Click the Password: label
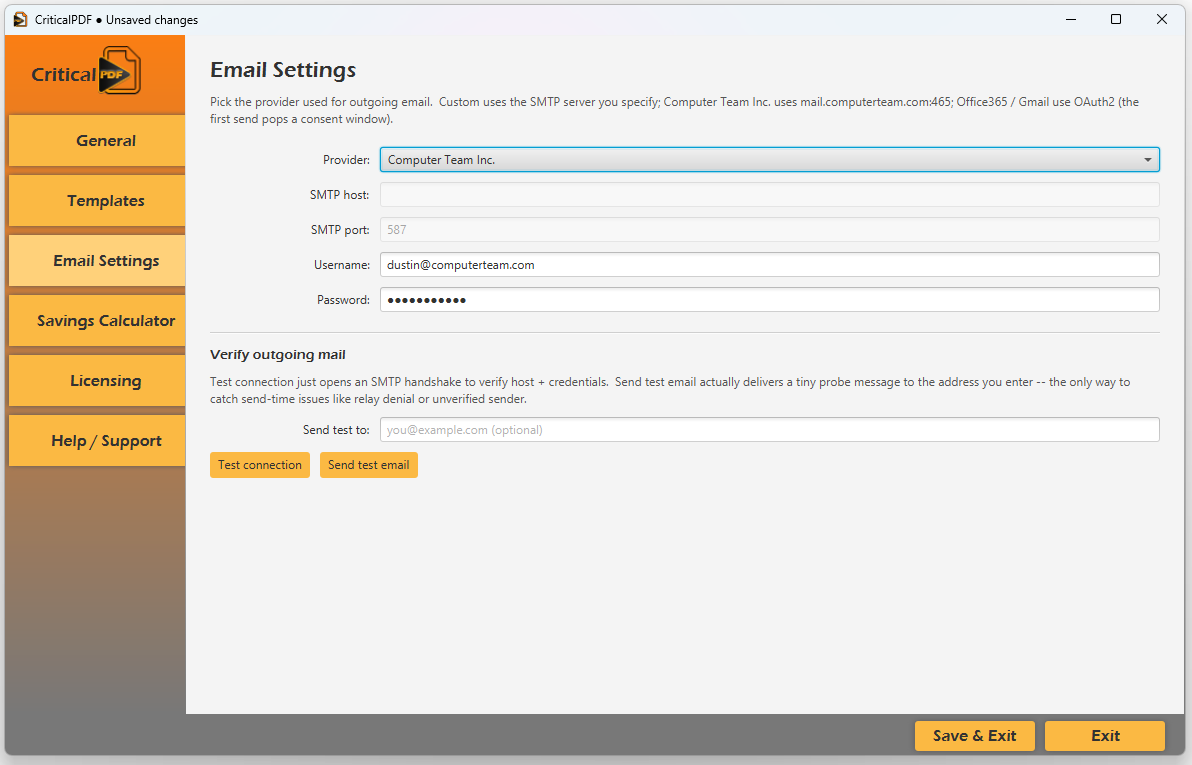This screenshot has width=1192, height=765. (343, 300)
